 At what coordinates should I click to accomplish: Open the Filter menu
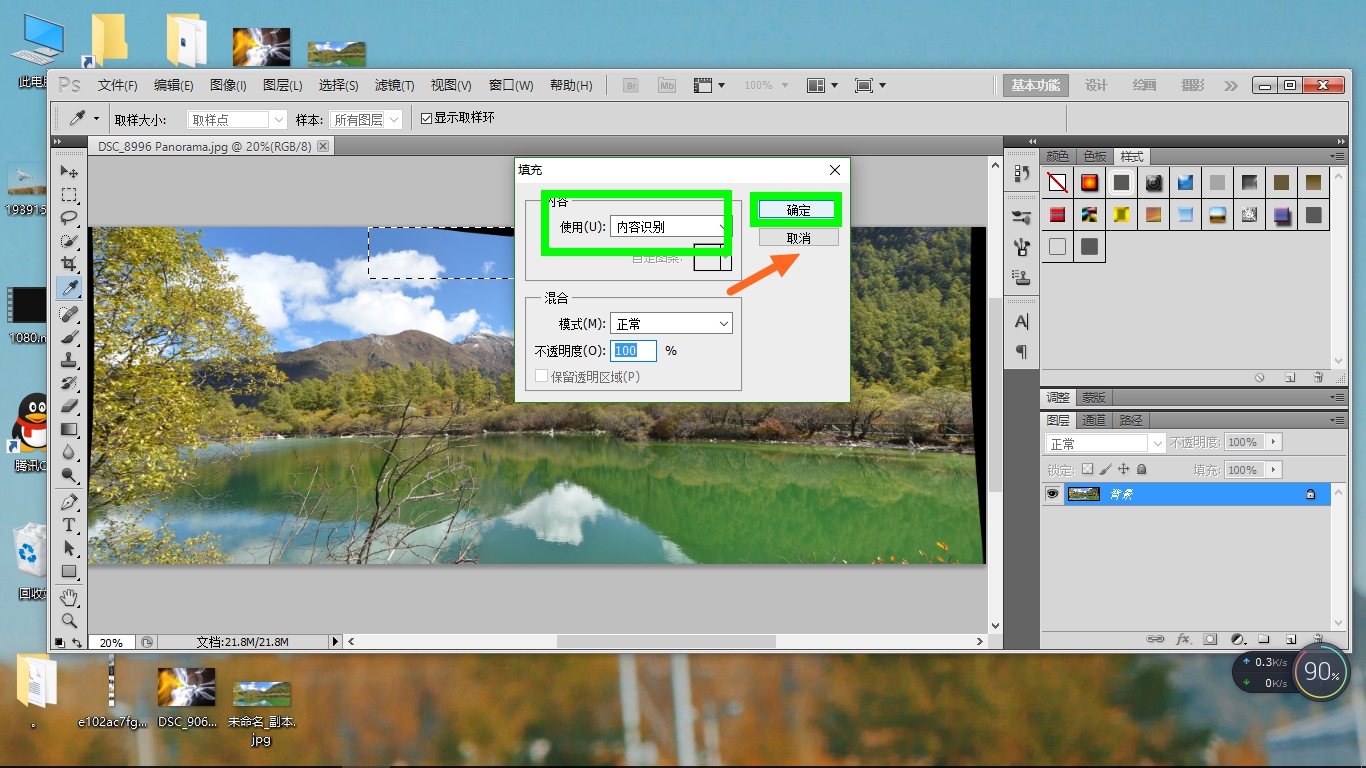pos(395,85)
